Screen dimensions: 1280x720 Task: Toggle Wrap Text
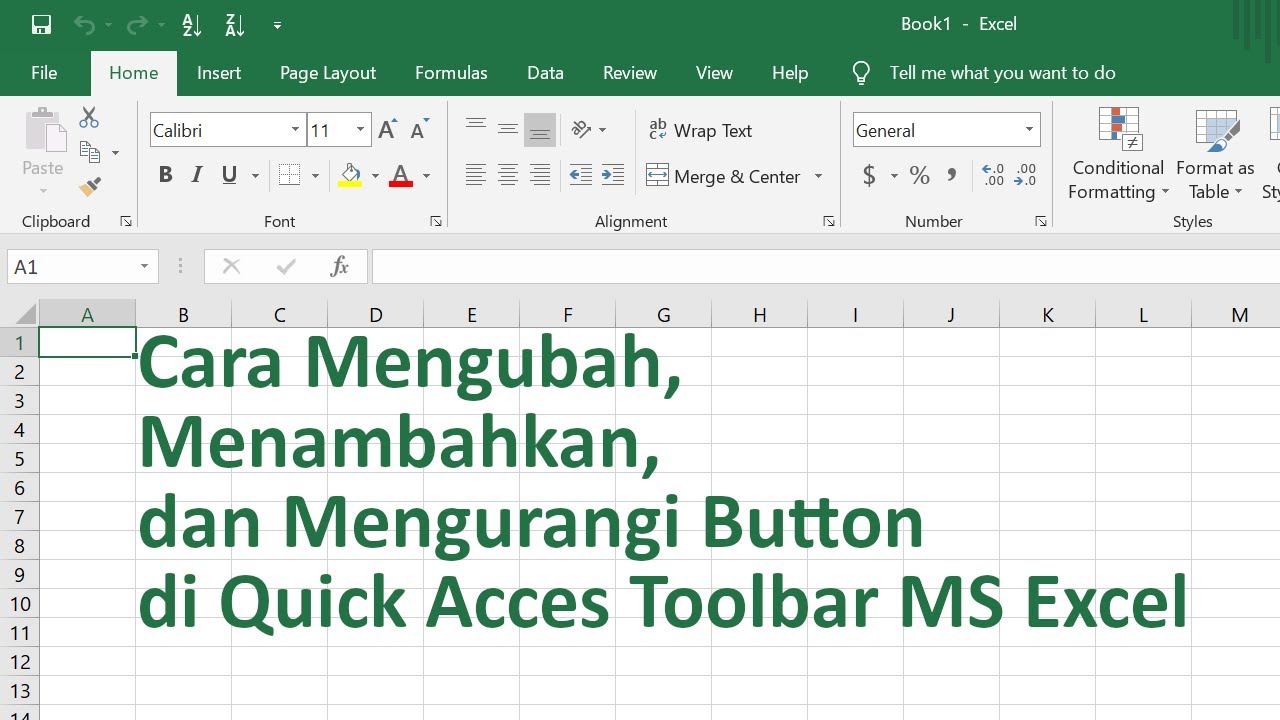(x=700, y=130)
